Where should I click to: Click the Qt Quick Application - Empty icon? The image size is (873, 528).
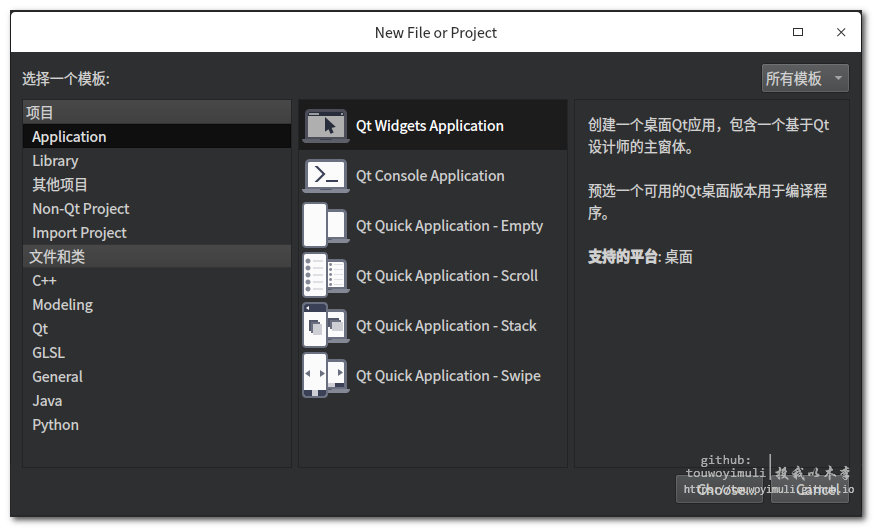point(326,226)
